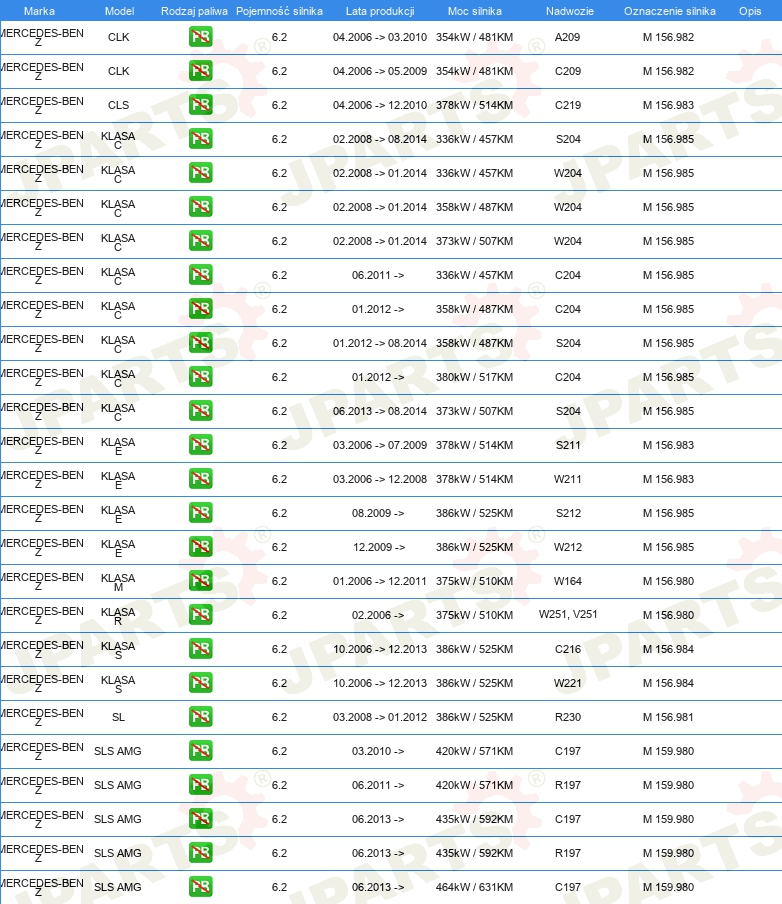Click the fuel type icon in the CLS row
This screenshot has width=782, height=904.
click(201, 105)
